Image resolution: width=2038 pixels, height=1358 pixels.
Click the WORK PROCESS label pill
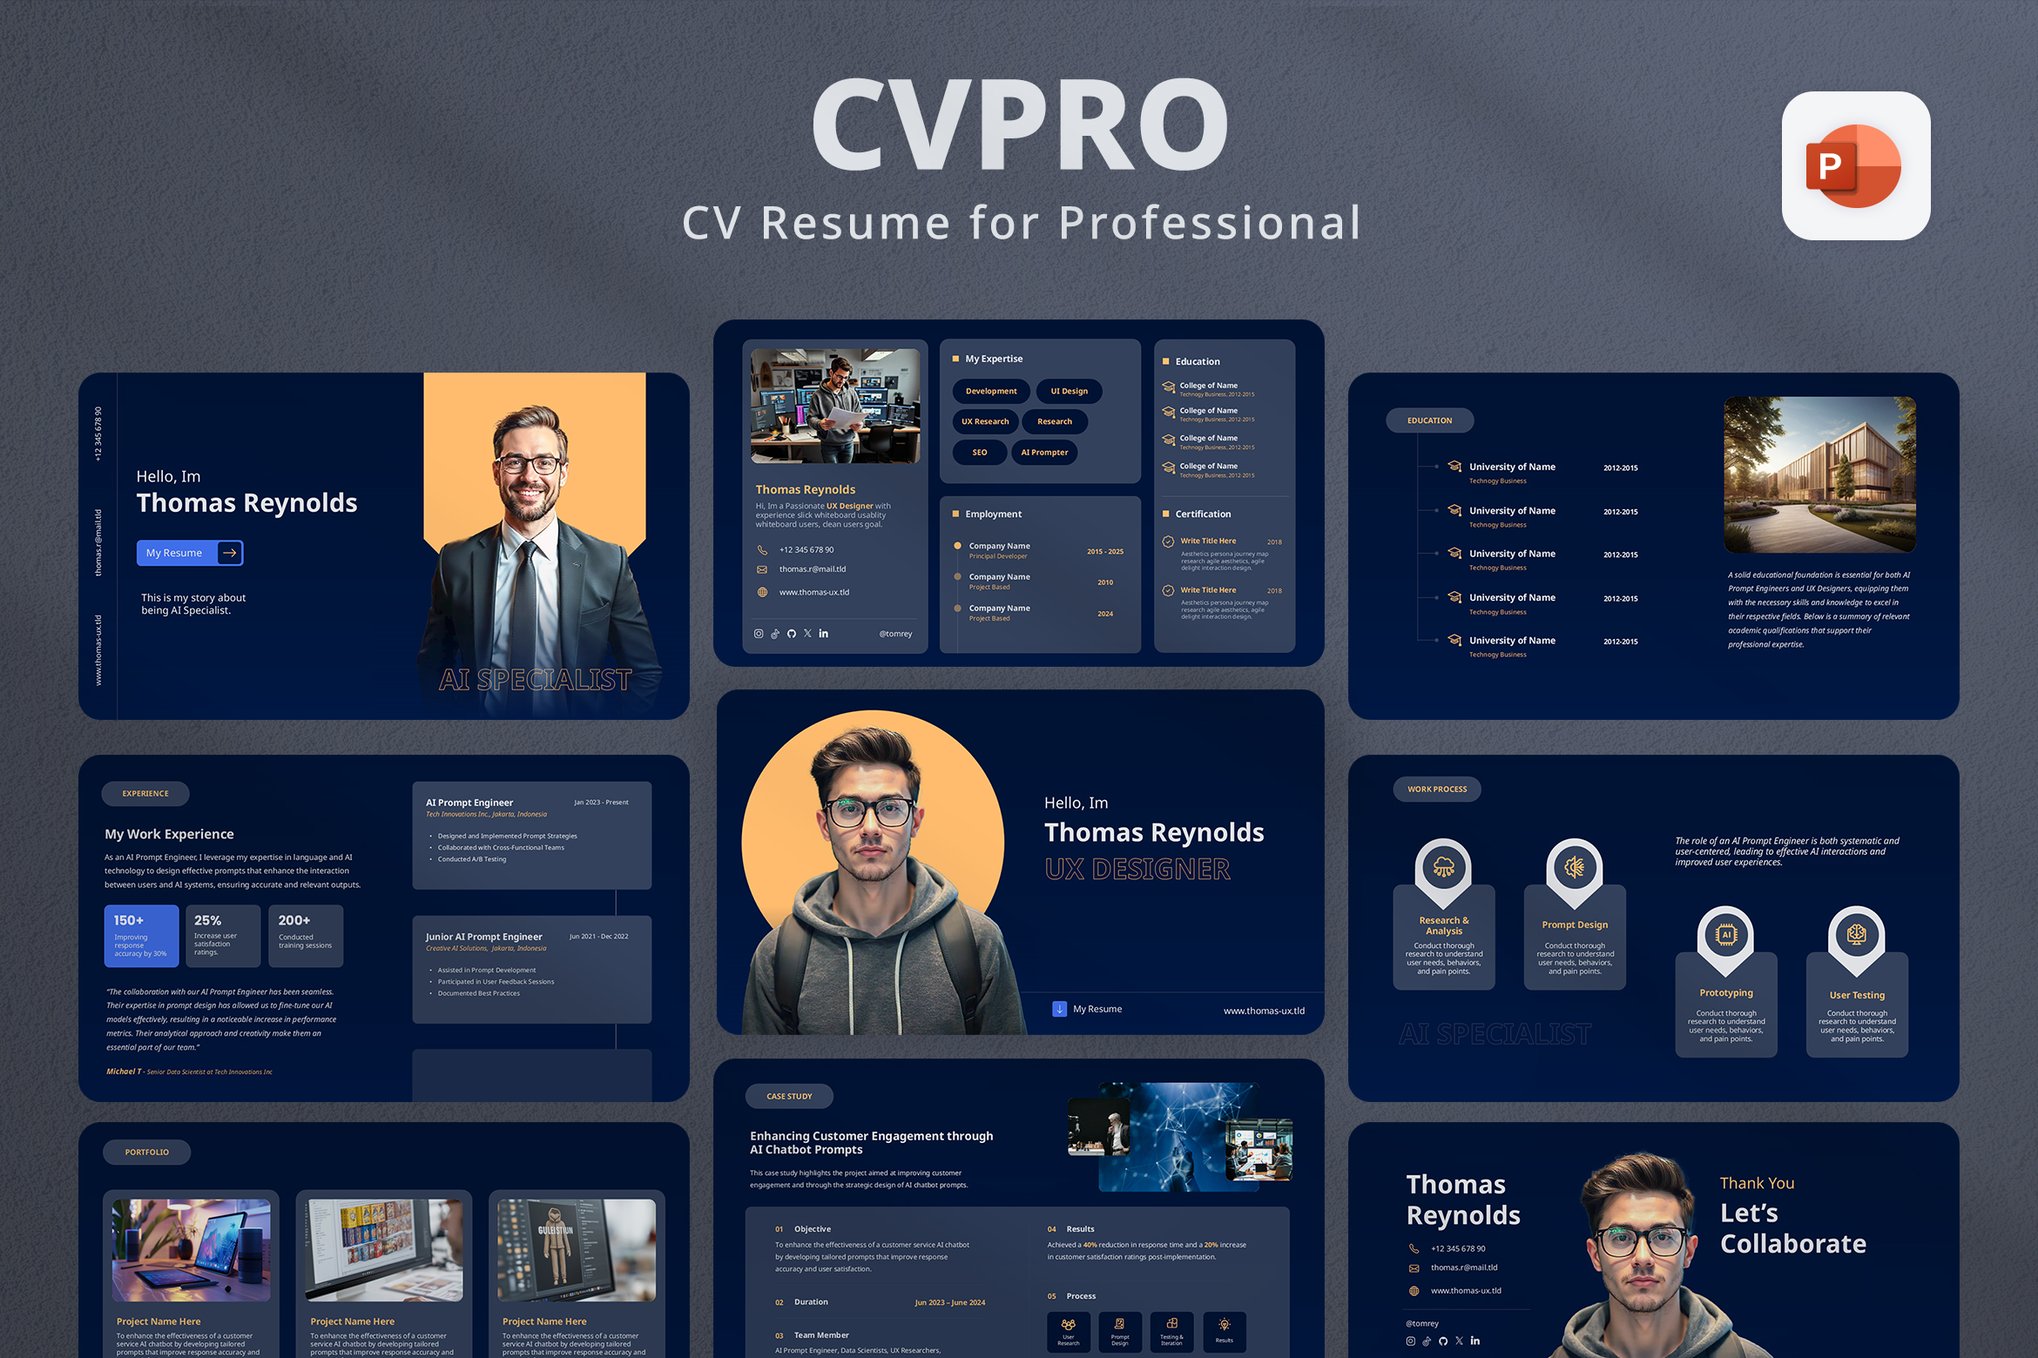tap(1437, 790)
